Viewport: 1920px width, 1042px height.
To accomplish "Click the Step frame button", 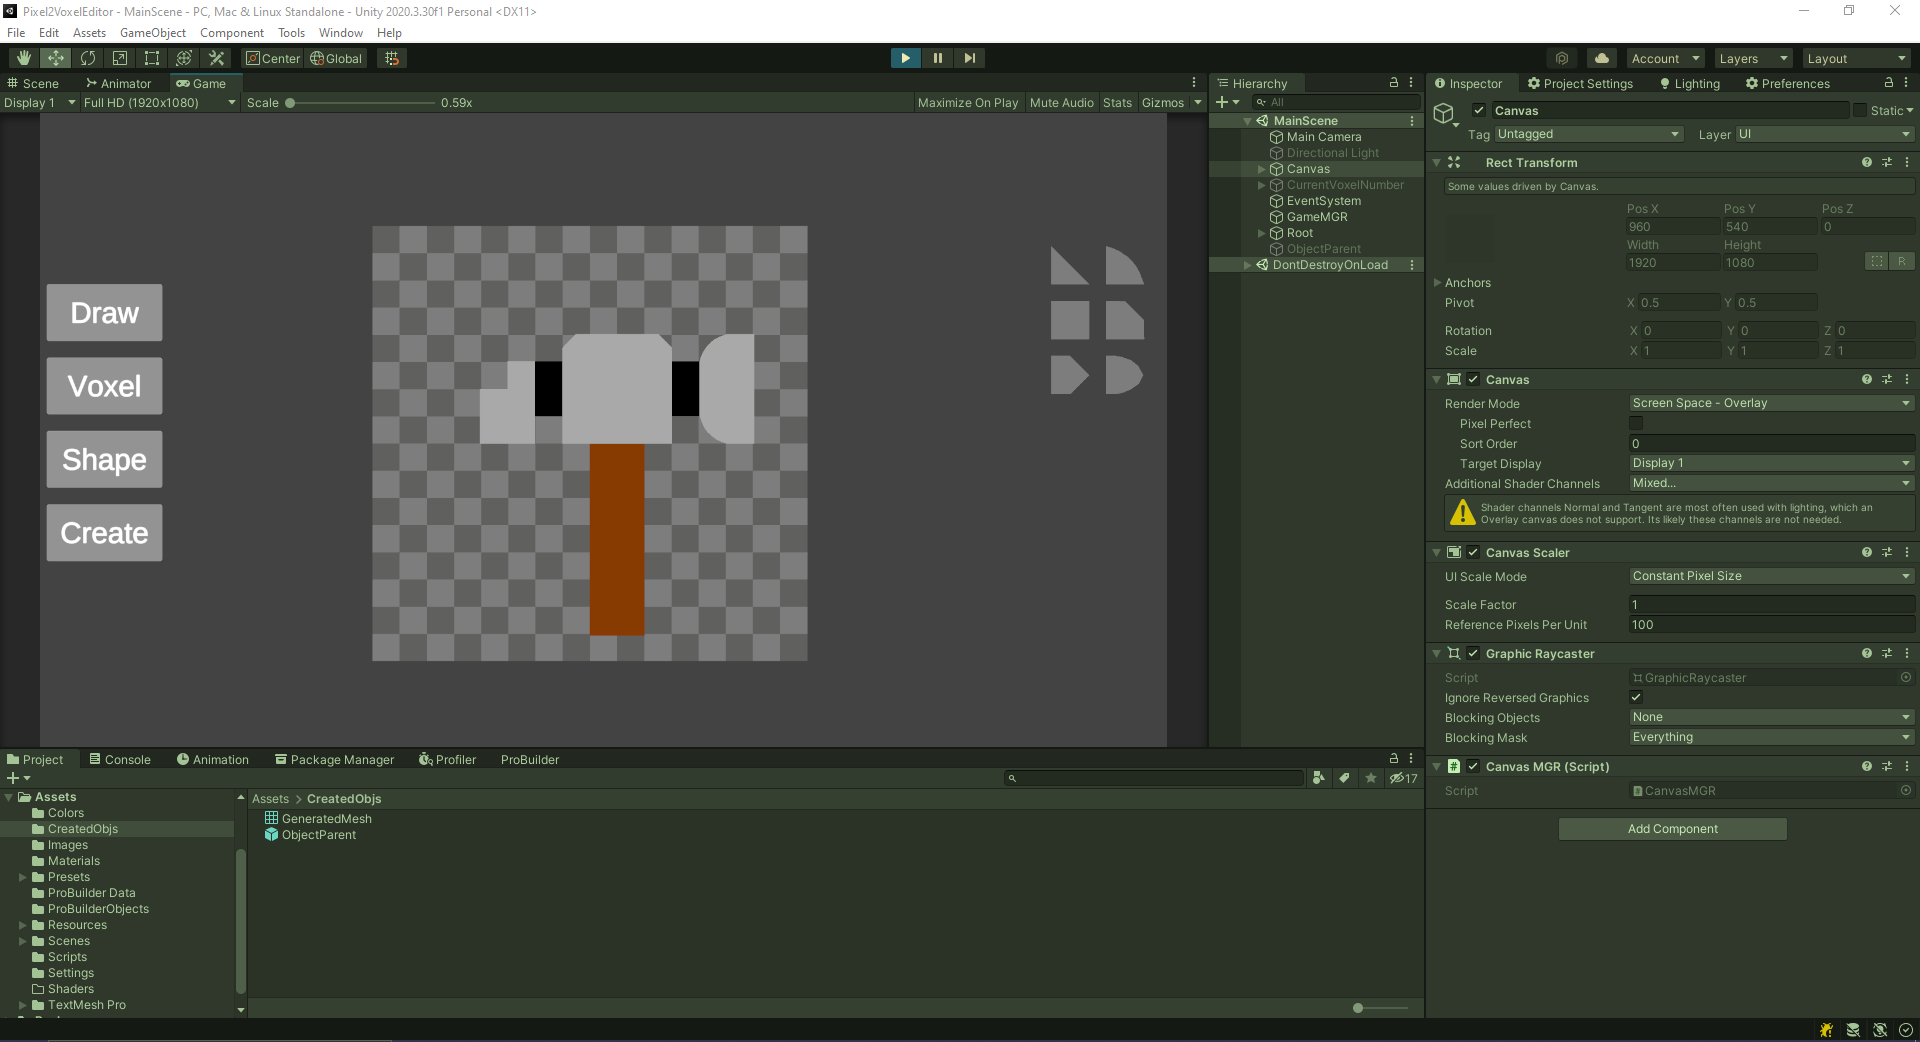I will pos(969,58).
